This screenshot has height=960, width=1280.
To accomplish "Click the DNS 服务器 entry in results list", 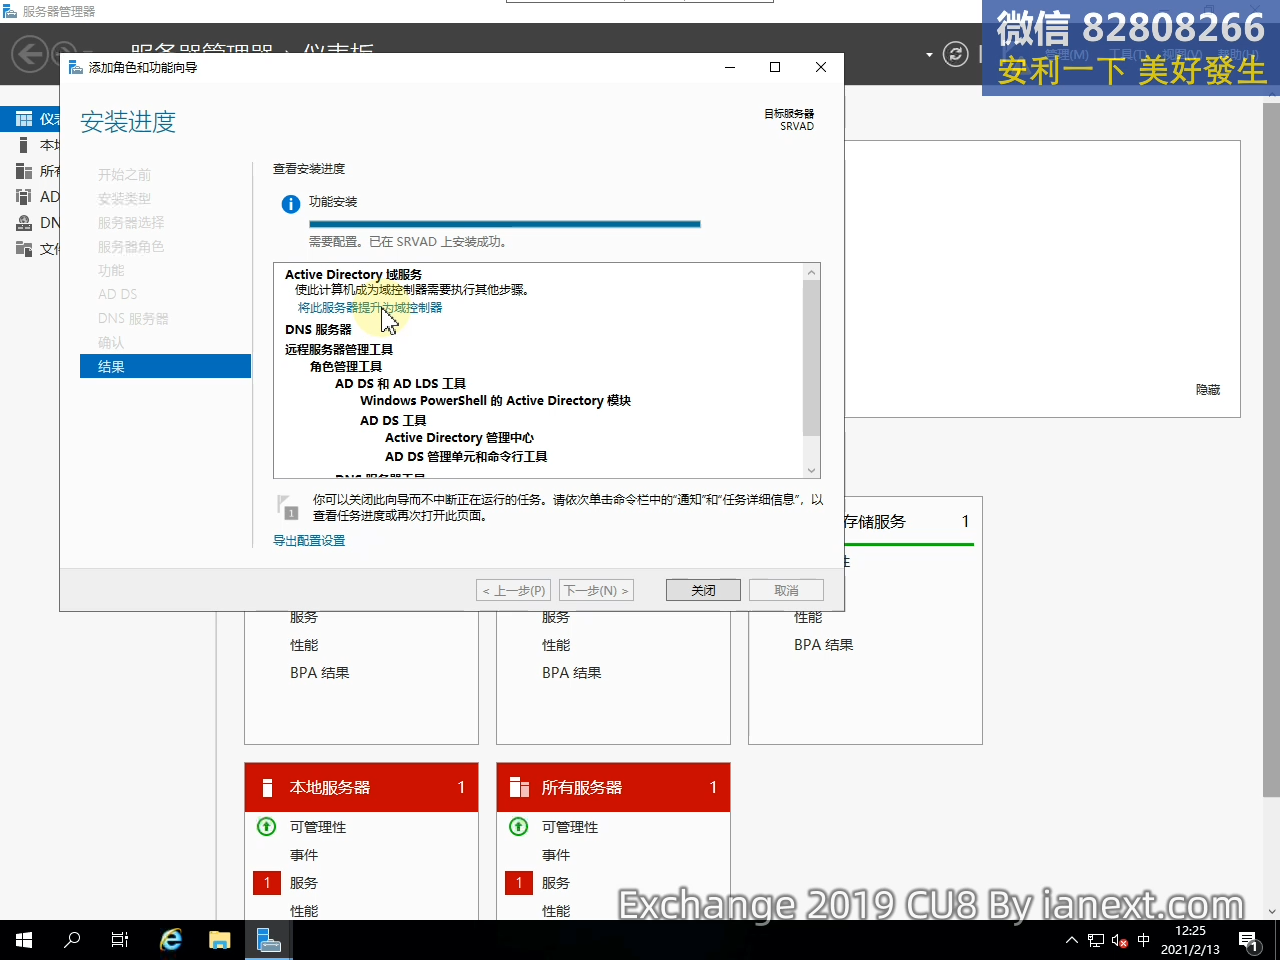I will pos(318,329).
